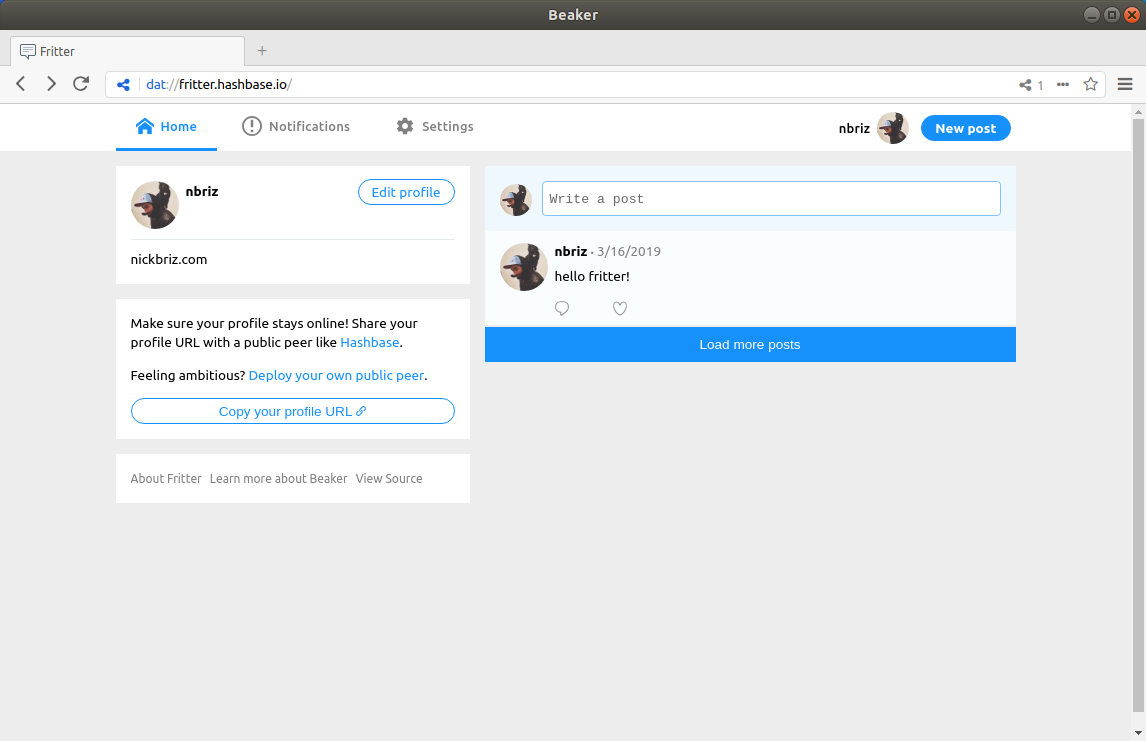Click the Edit profile button
The width and height of the screenshot is (1146, 741).
tap(406, 192)
